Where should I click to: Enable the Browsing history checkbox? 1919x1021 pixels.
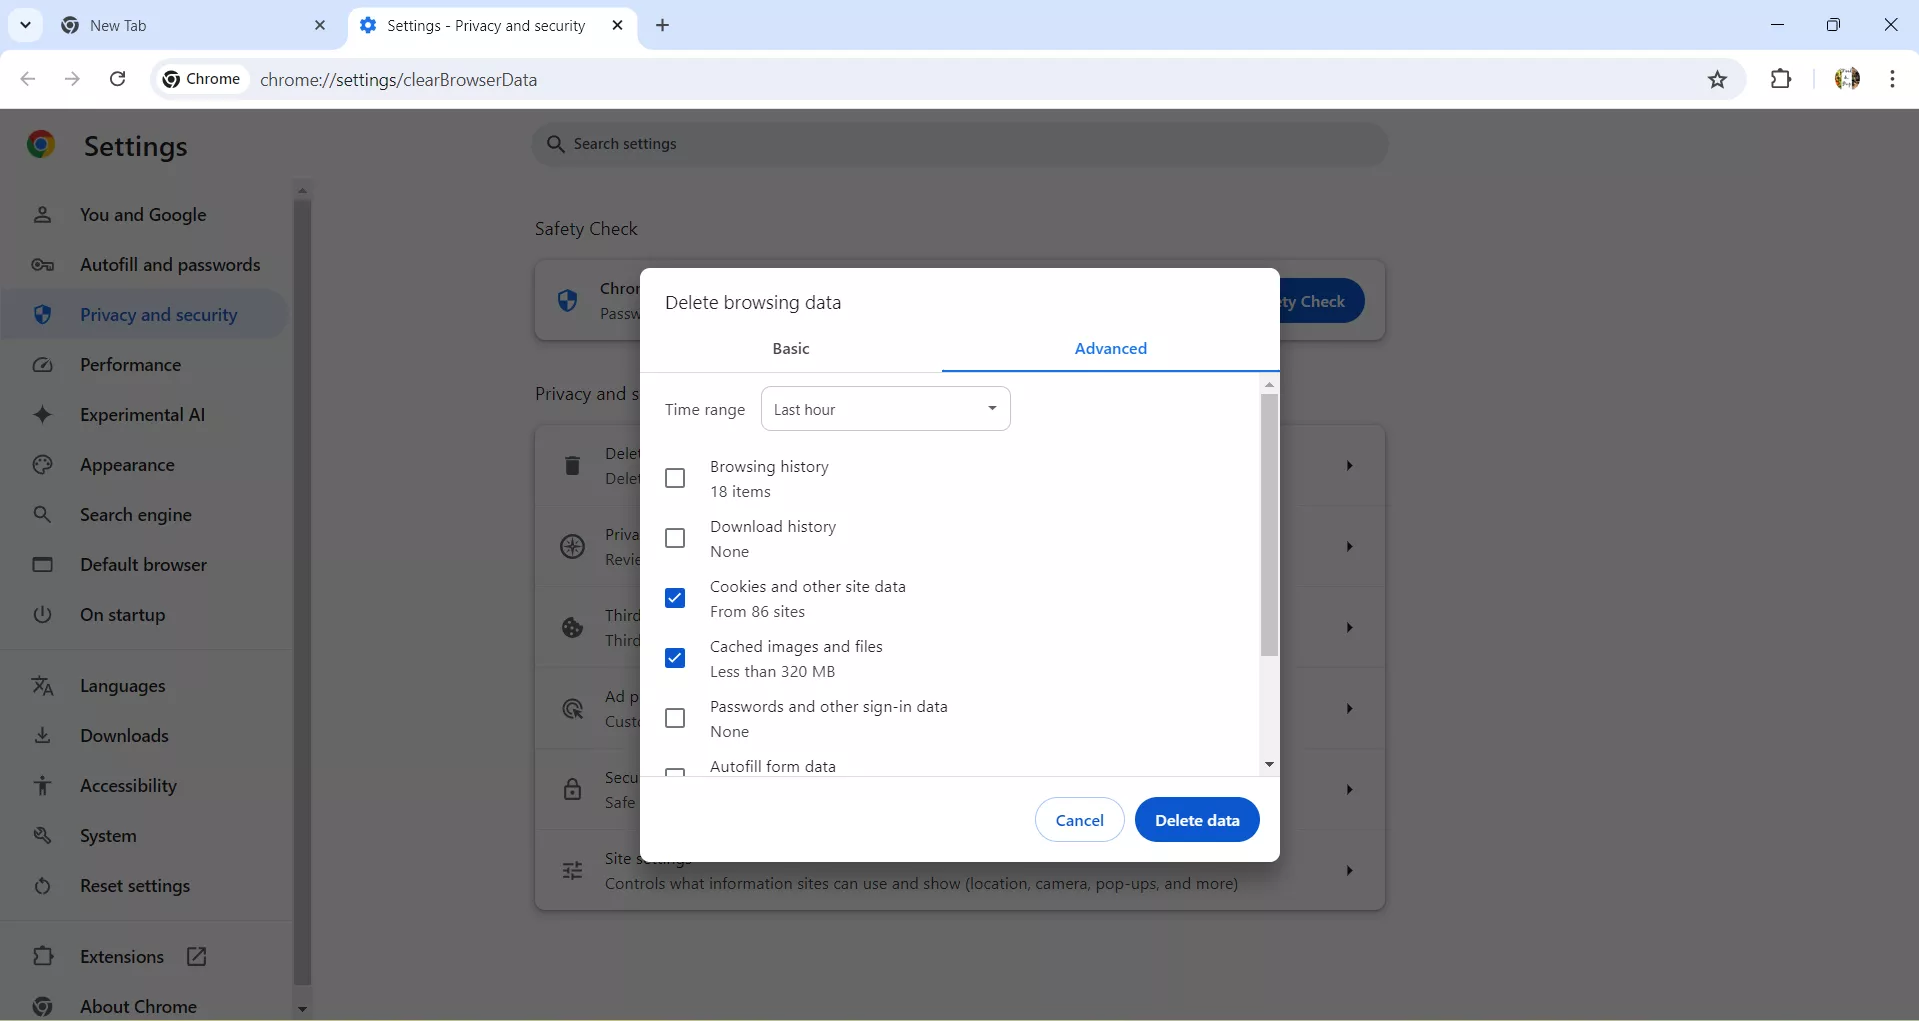click(x=675, y=478)
